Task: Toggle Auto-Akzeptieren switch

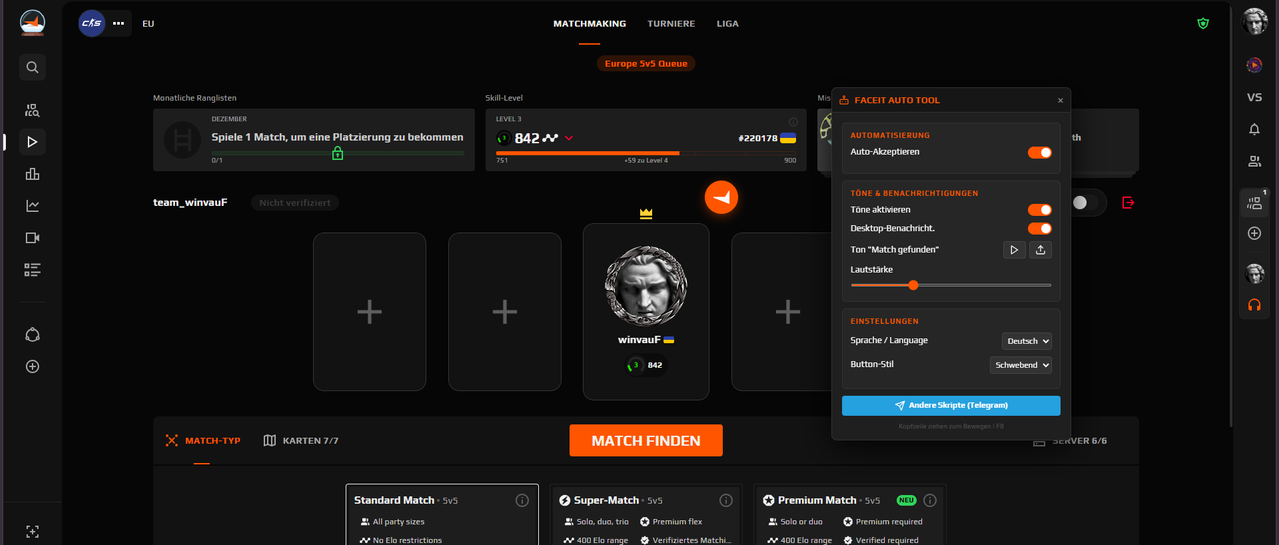Action: (1039, 152)
